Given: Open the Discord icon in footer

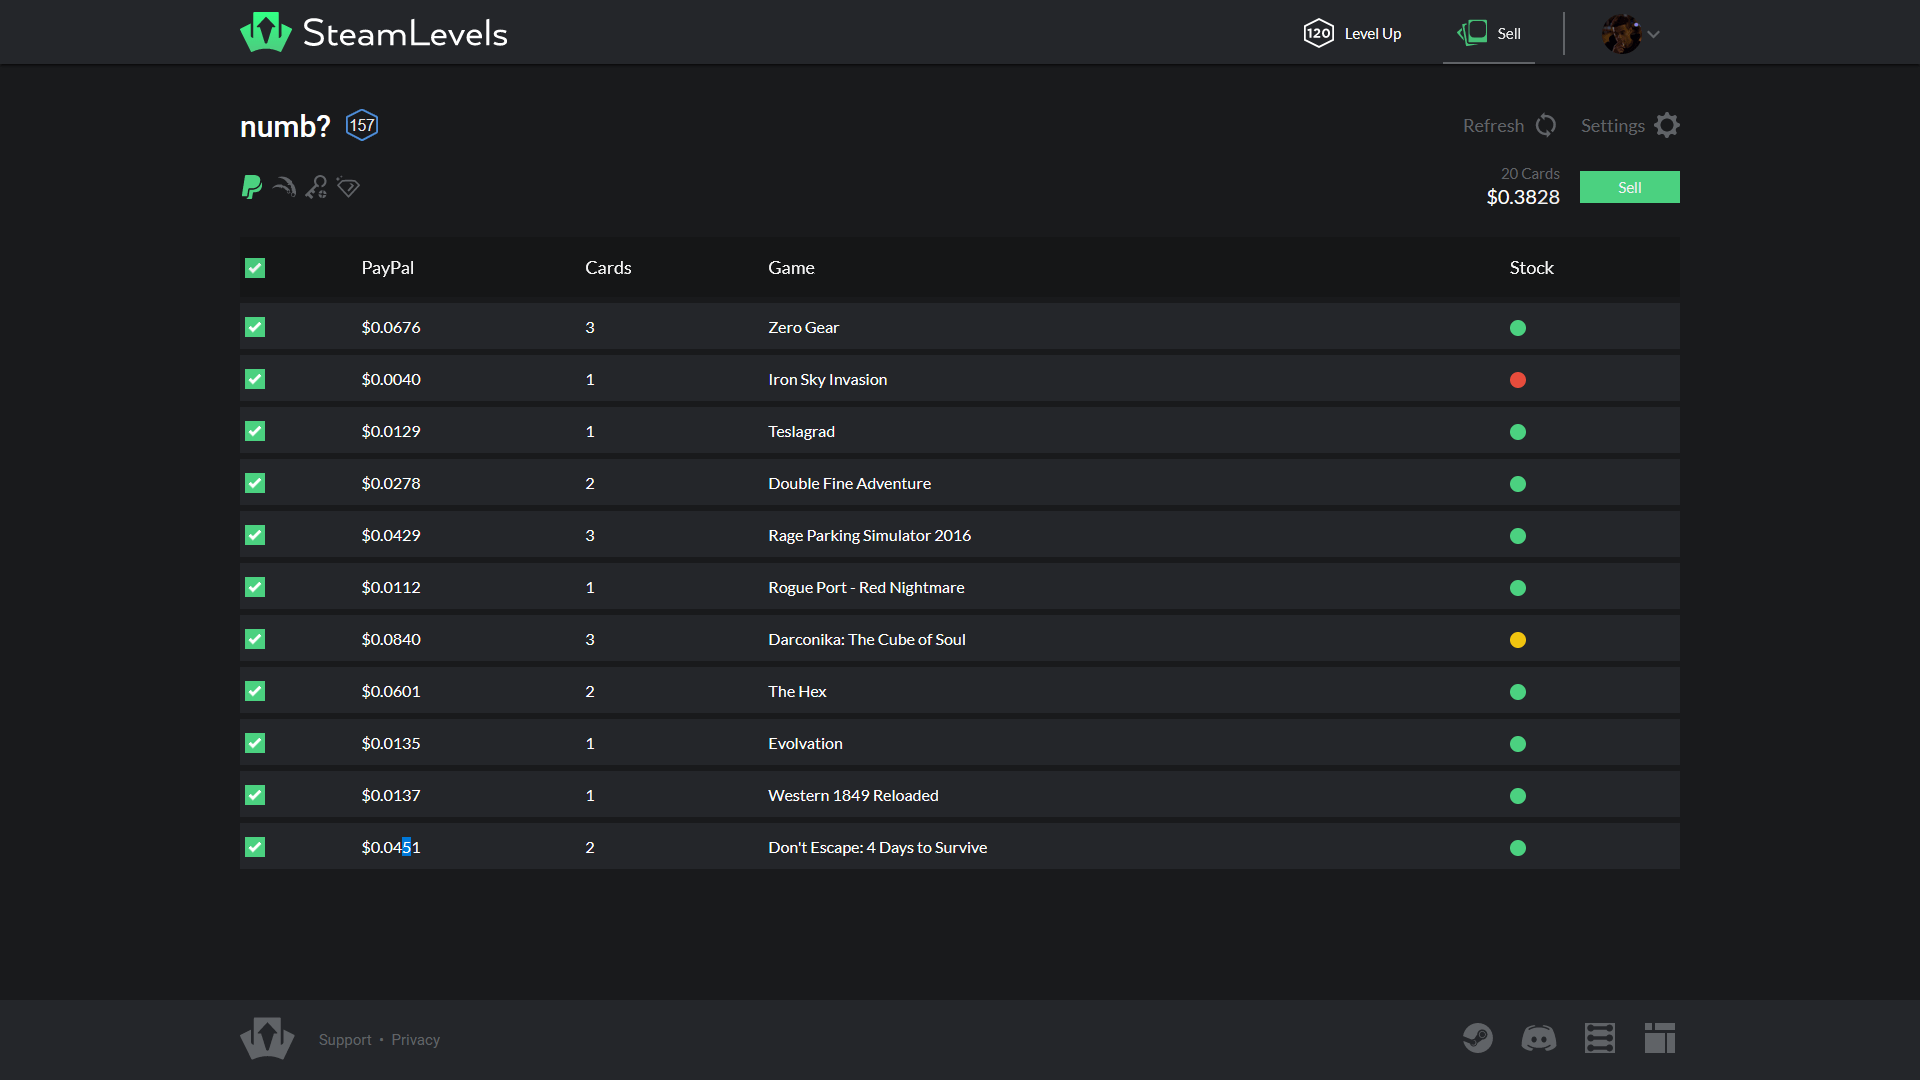Looking at the screenshot, I should pos(1539,1038).
